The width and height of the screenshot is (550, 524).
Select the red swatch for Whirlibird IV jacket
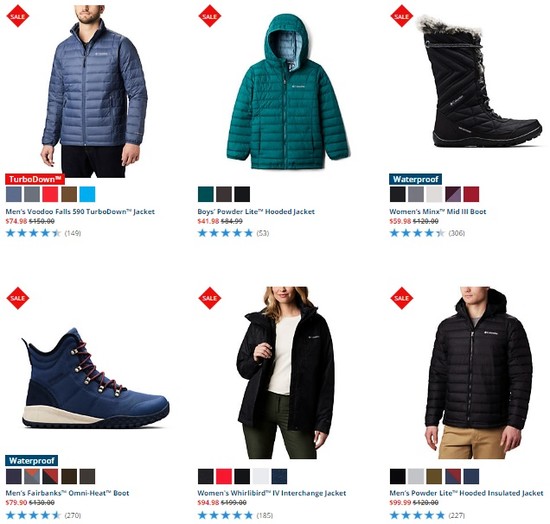pos(224,476)
